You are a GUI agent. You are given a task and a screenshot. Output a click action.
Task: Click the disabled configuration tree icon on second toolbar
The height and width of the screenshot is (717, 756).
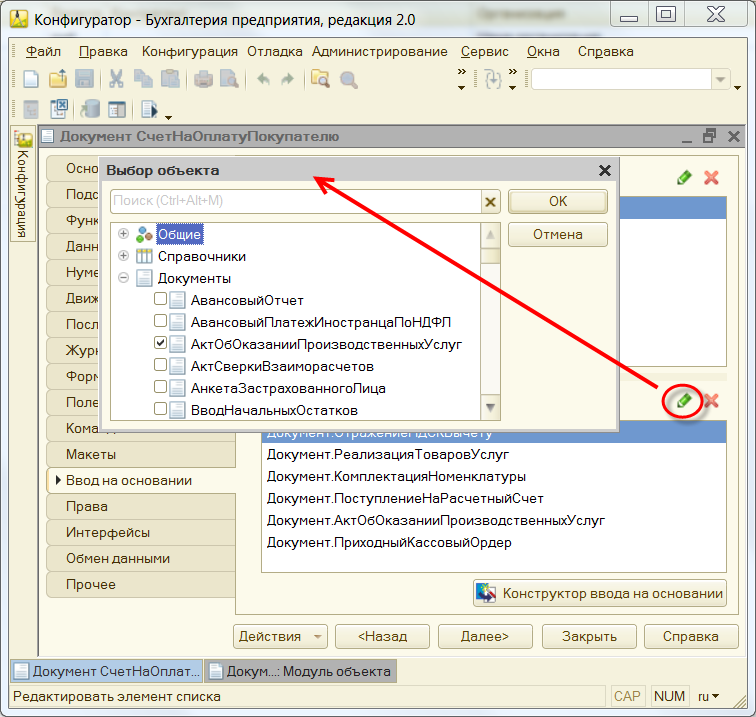point(31,109)
